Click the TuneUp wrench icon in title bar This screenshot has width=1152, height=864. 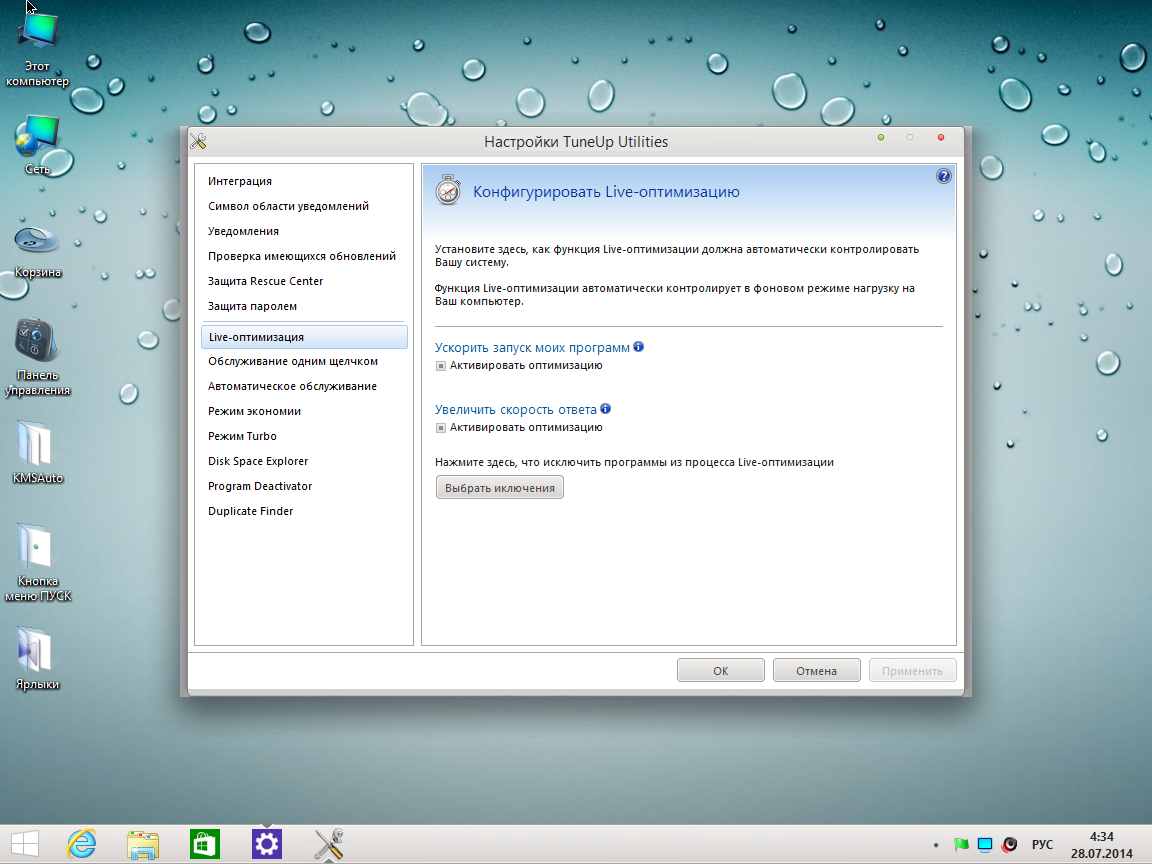click(198, 141)
